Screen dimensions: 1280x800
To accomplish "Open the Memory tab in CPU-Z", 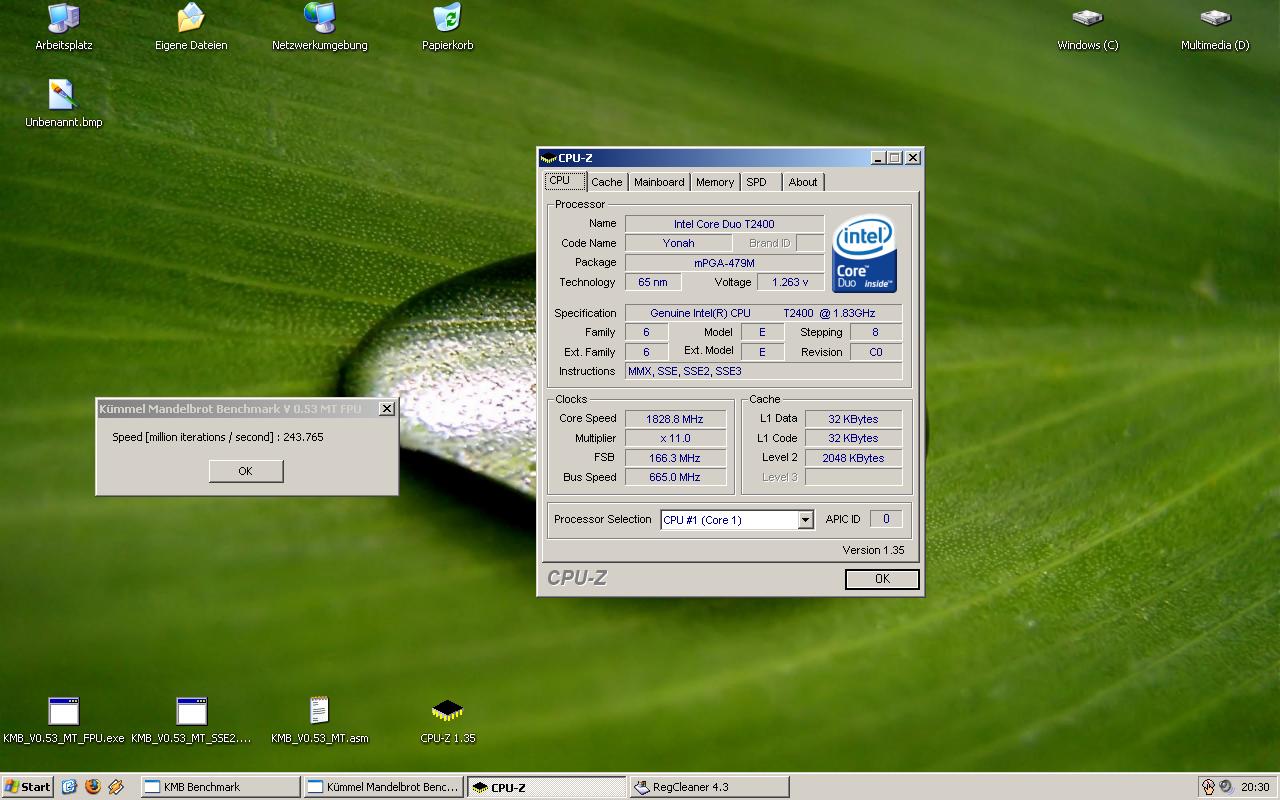I will pyautogui.click(x=714, y=182).
